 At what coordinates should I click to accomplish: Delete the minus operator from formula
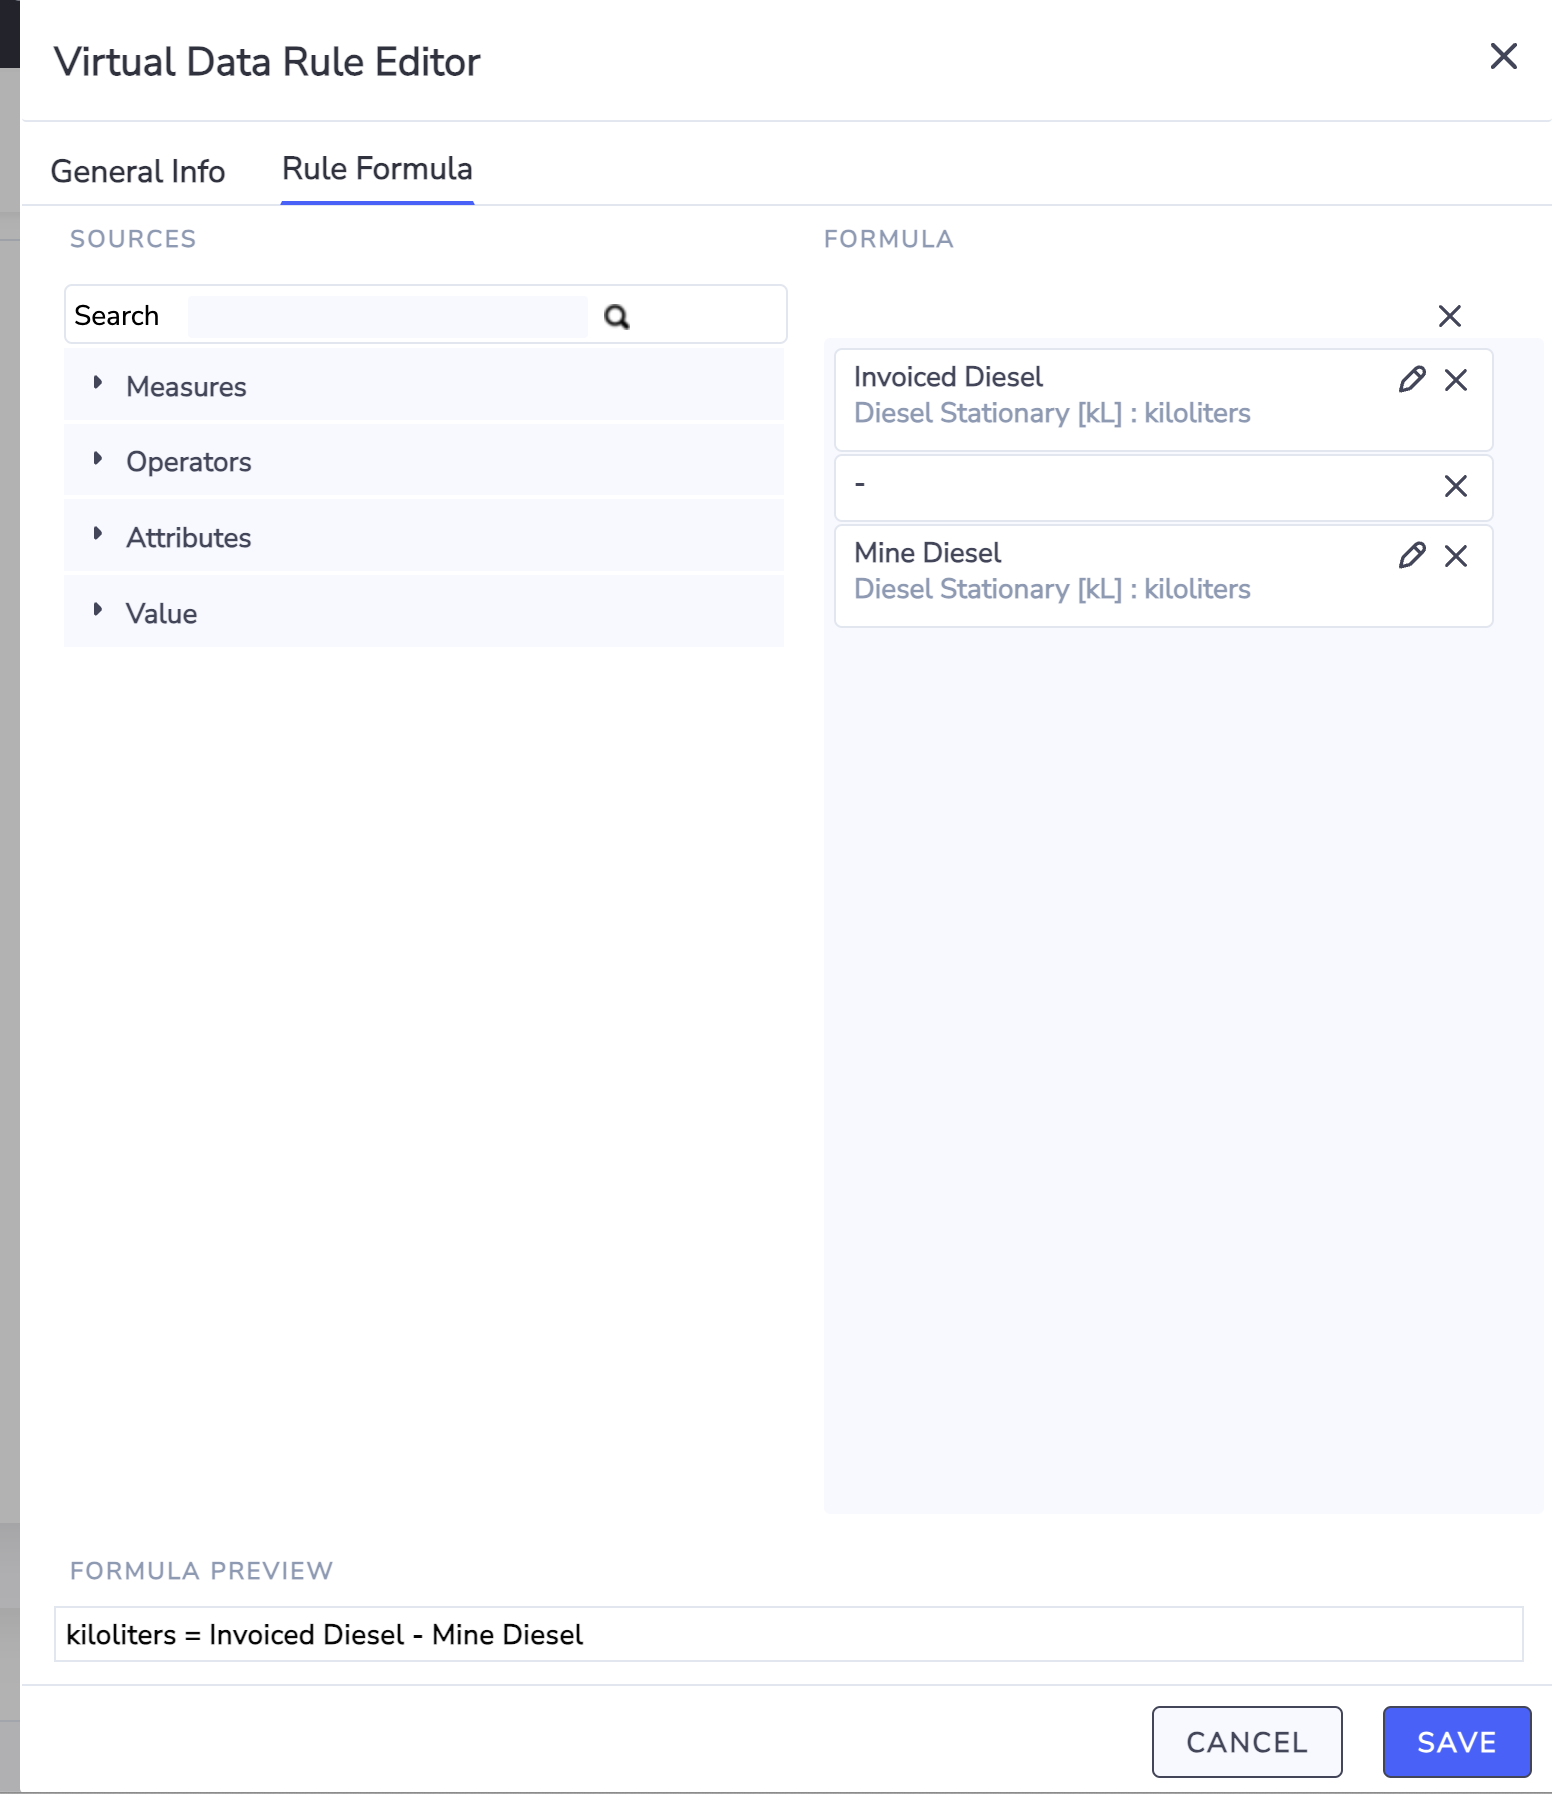tap(1456, 486)
